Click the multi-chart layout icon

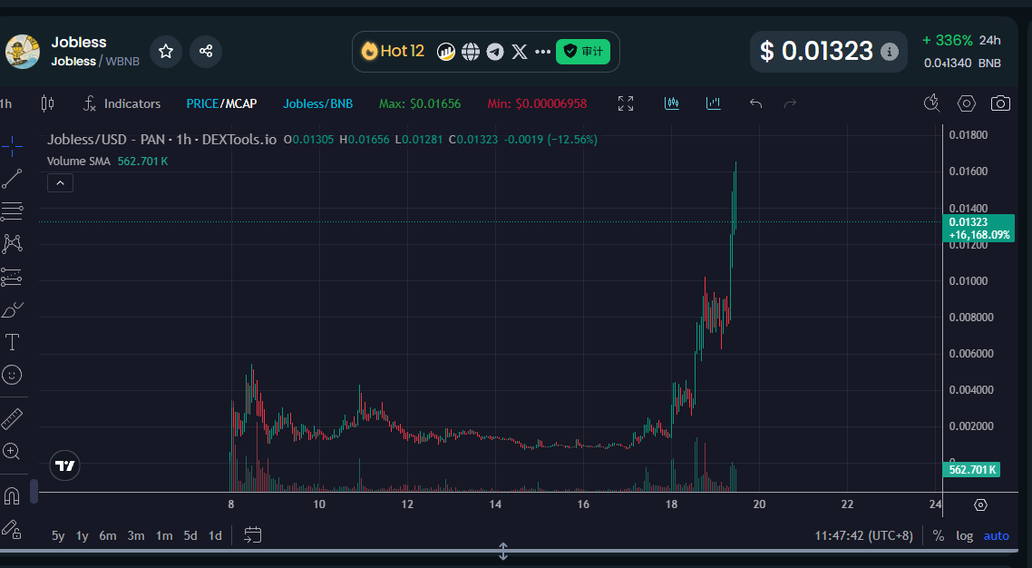[x=671, y=103]
